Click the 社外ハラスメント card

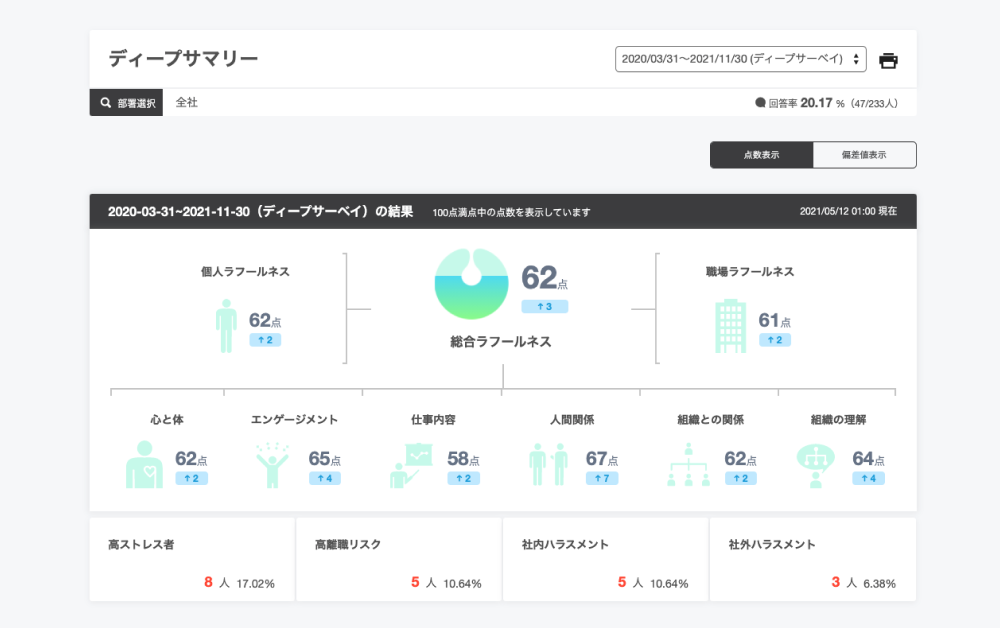click(812, 560)
